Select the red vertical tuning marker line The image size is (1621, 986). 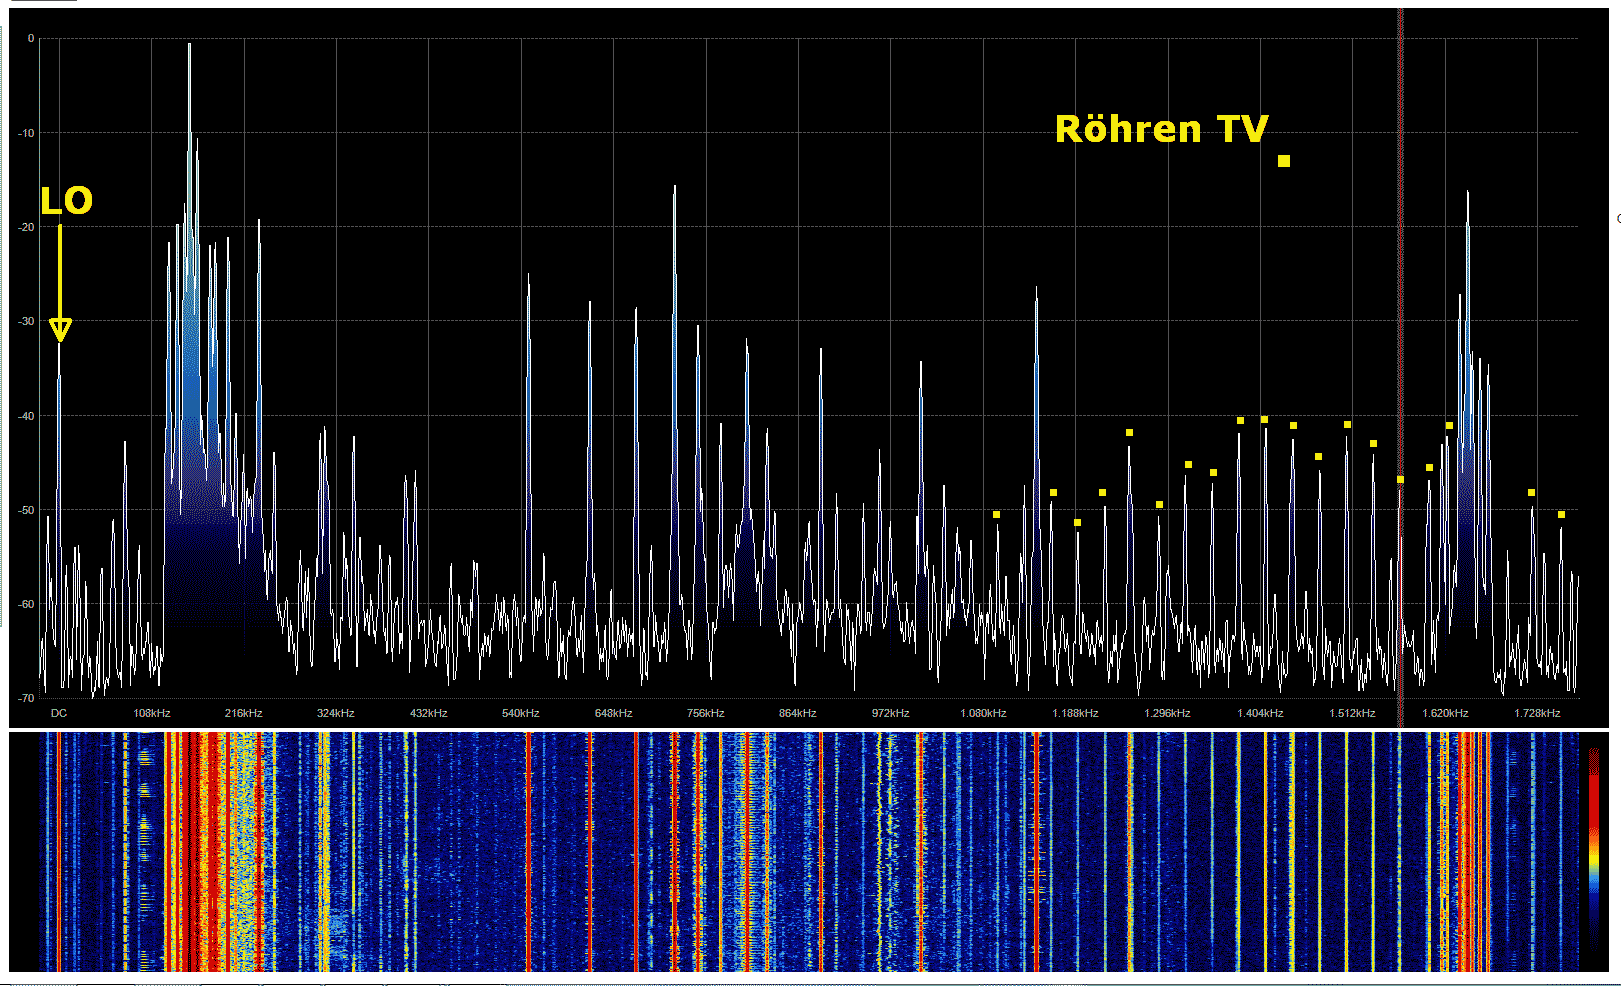coord(1400,367)
